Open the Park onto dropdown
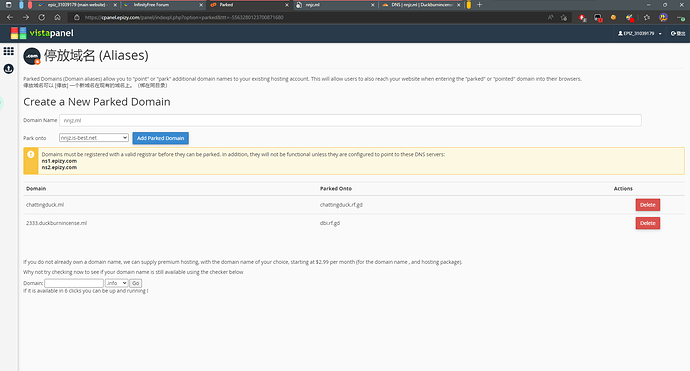This screenshot has width=690, height=371. click(x=94, y=138)
